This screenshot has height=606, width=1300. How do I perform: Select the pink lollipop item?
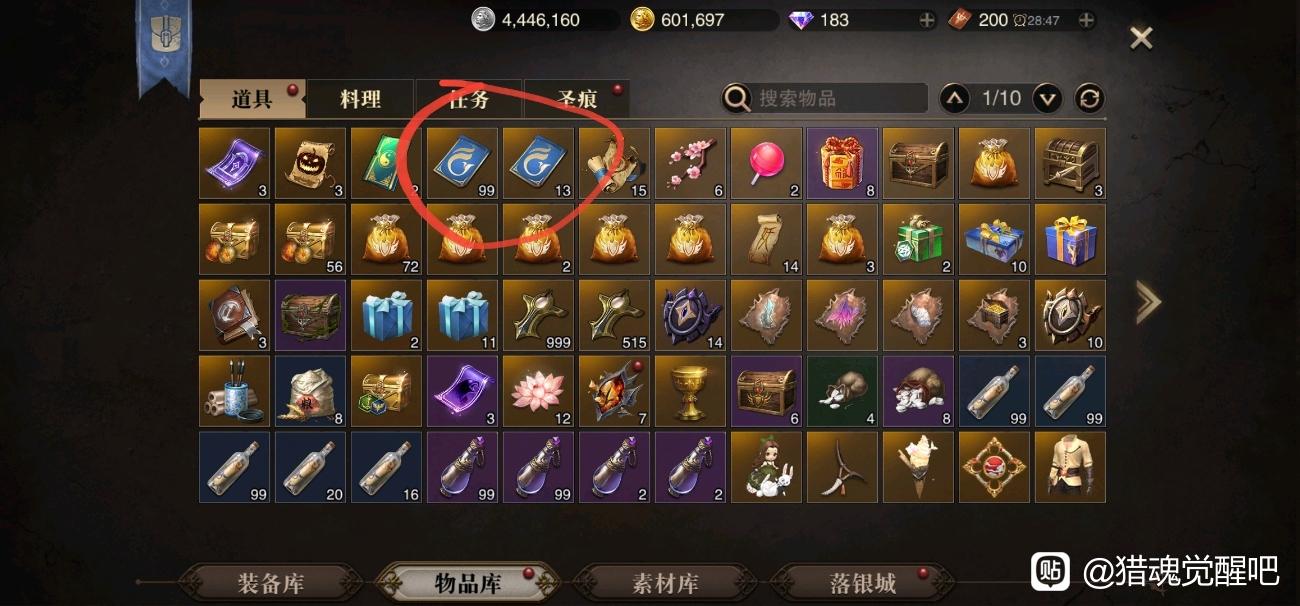766,163
